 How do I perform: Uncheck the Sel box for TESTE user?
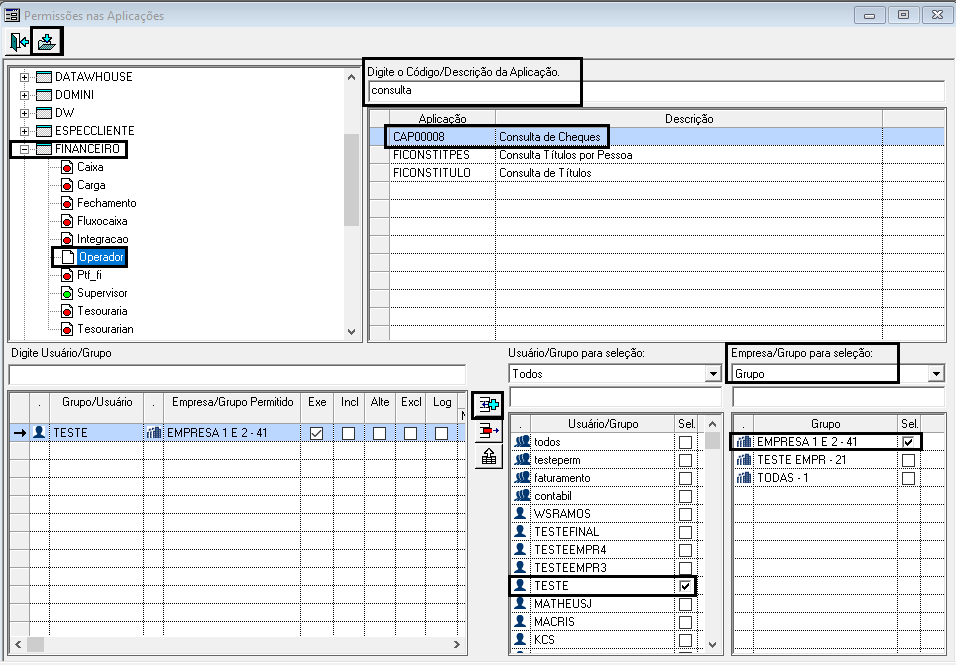coord(685,586)
